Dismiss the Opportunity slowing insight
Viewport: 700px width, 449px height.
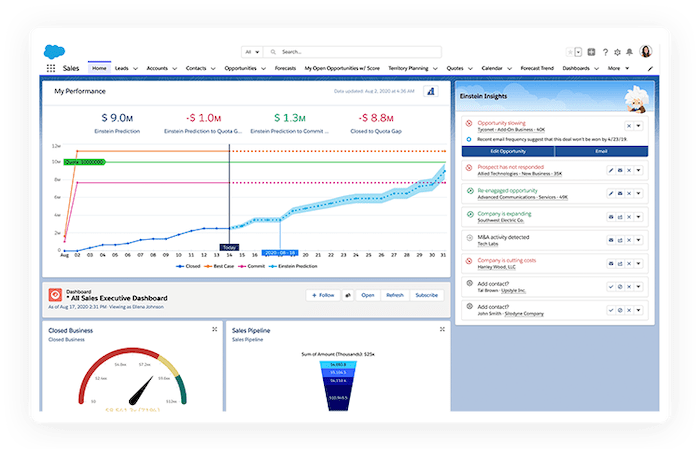tap(627, 125)
